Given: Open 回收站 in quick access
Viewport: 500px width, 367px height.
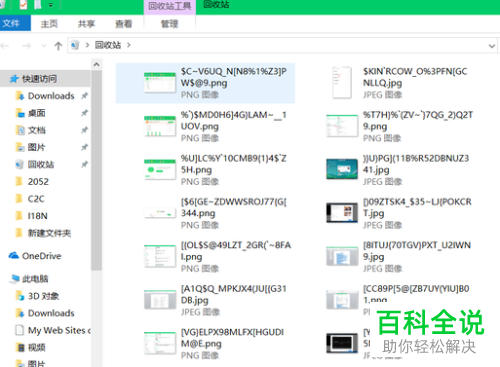Looking at the screenshot, I should (41, 165).
